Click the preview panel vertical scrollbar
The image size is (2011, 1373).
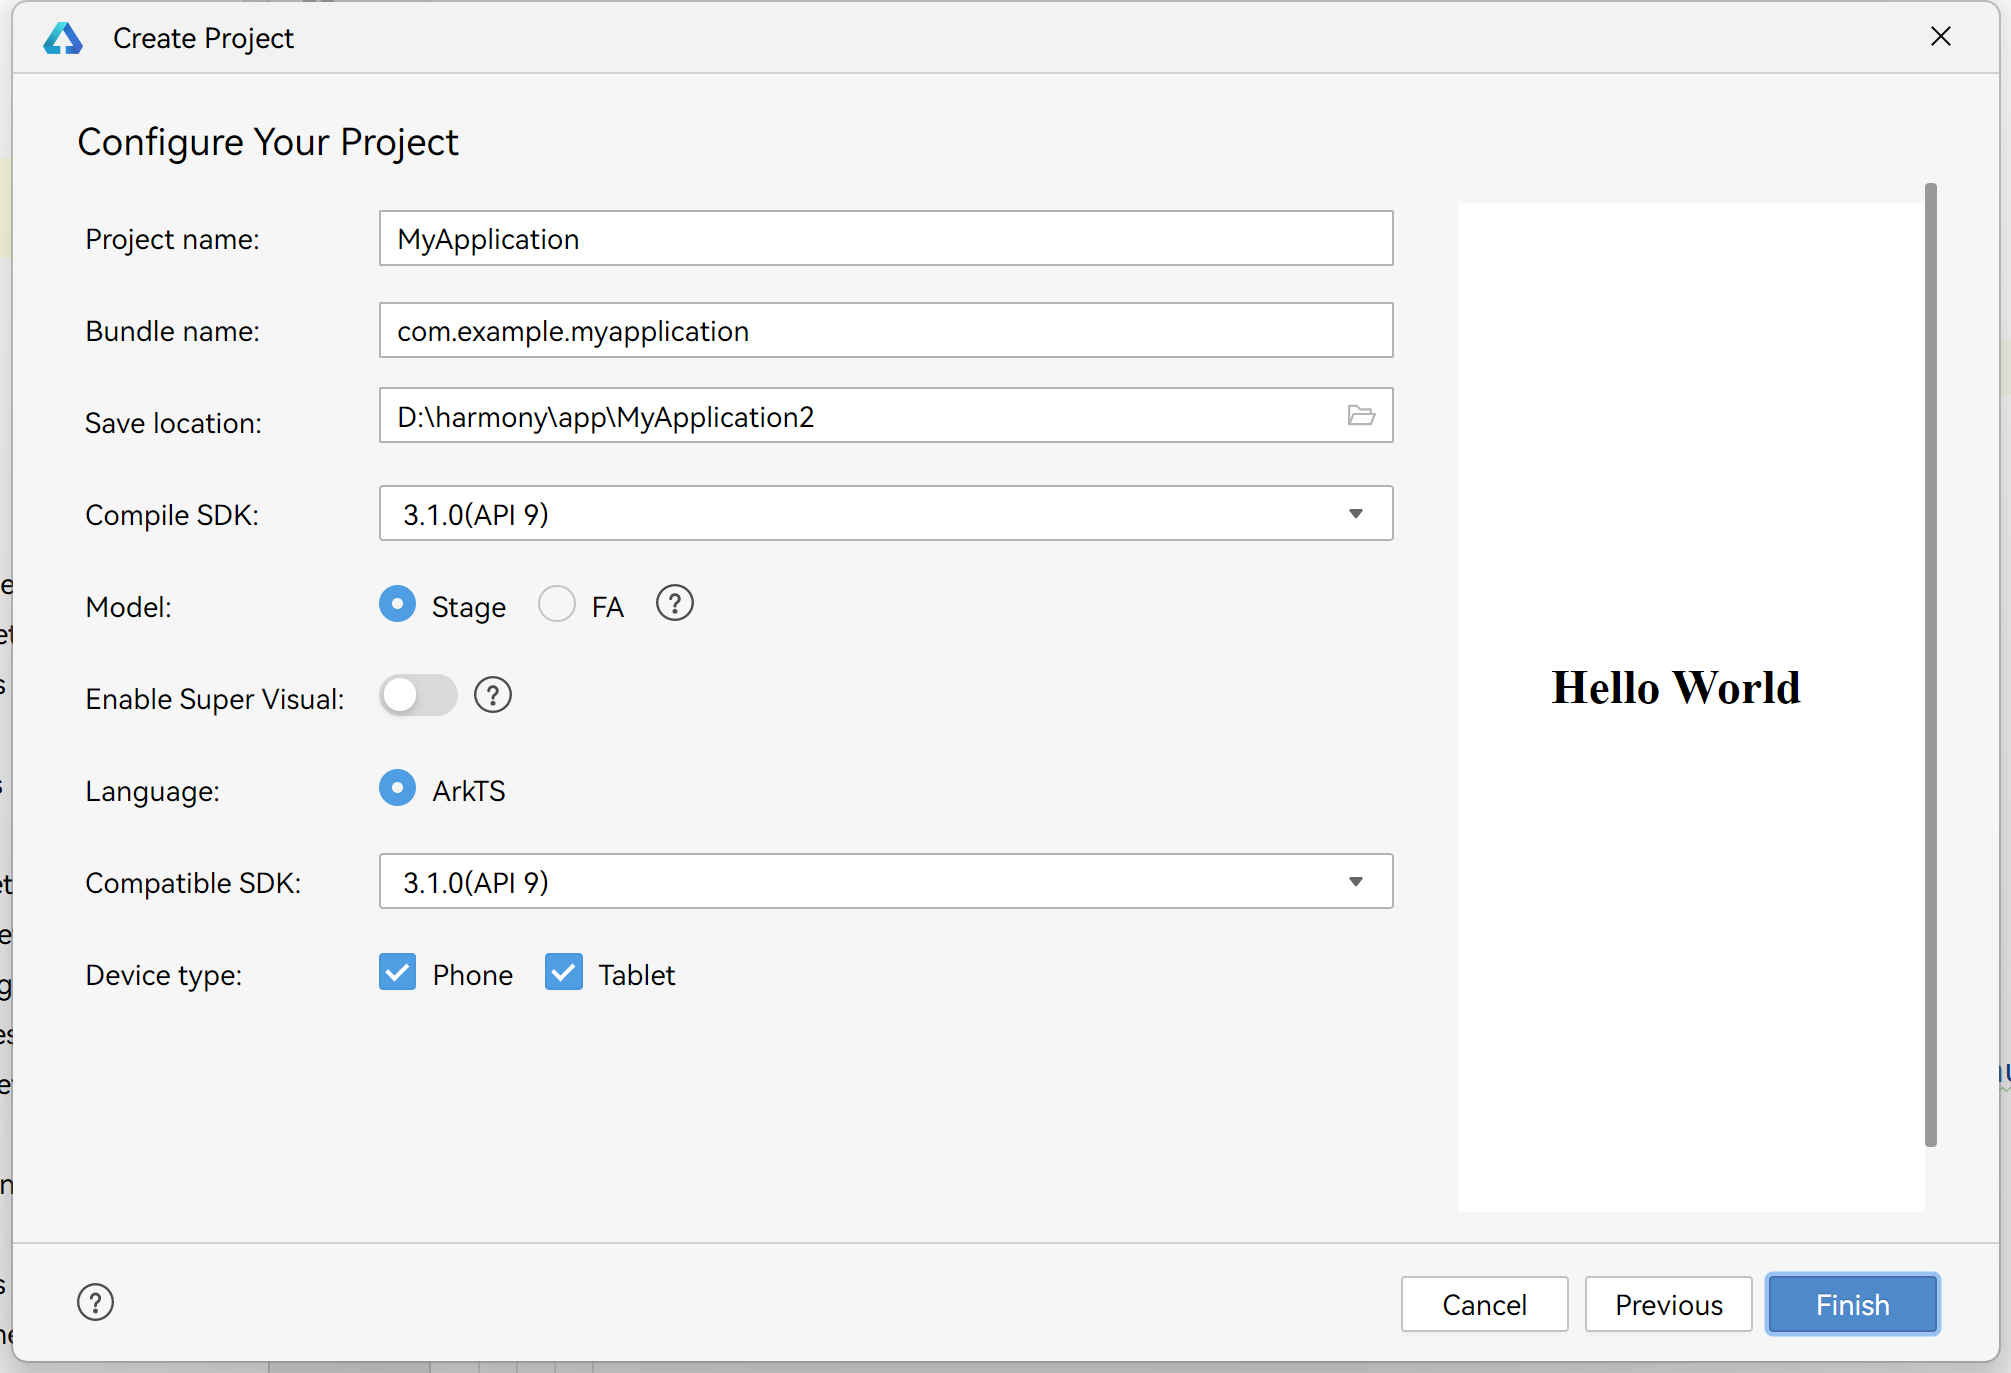point(1930,664)
